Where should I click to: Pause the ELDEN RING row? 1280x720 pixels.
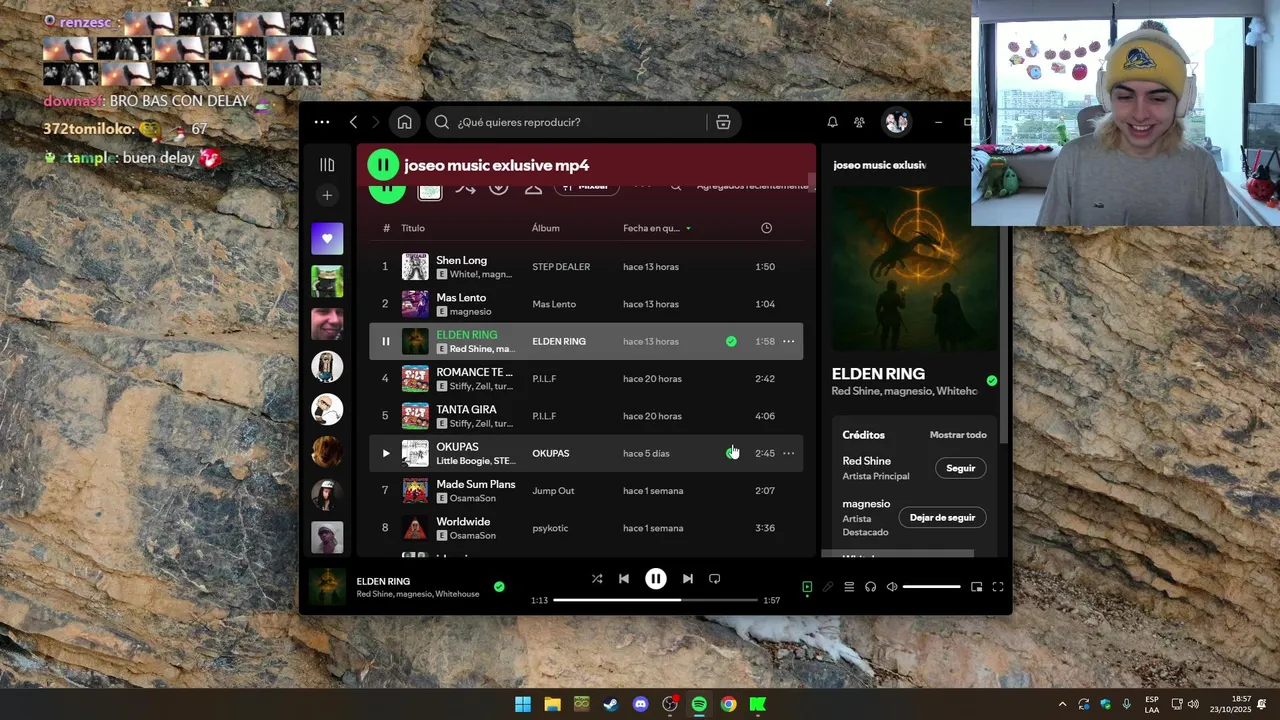385,341
